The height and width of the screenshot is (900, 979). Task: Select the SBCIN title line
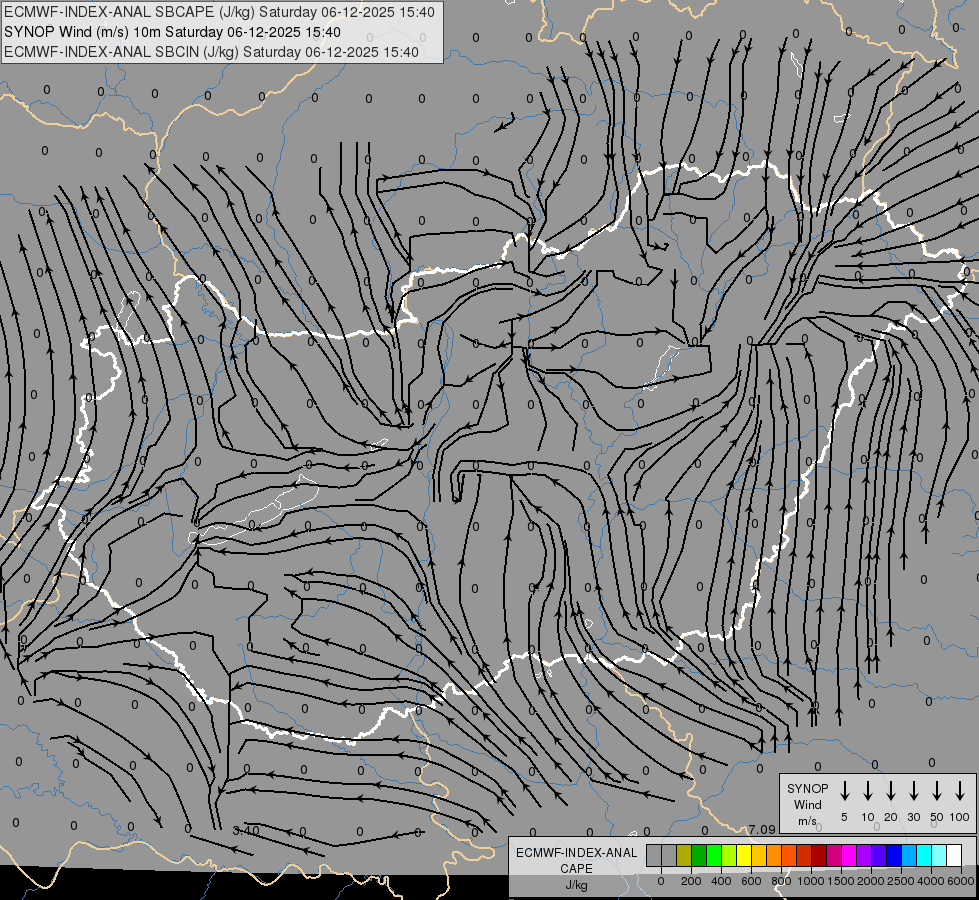(x=211, y=52)
